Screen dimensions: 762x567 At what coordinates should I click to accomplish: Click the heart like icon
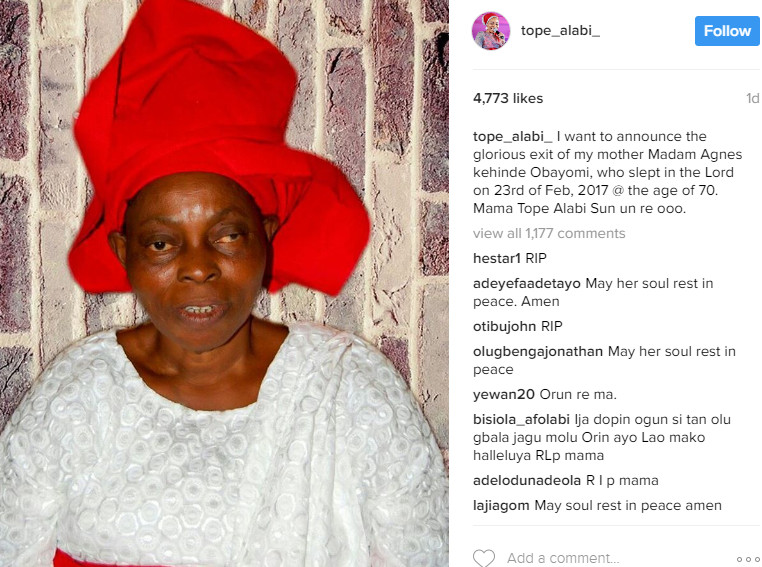tap(484, 558)
